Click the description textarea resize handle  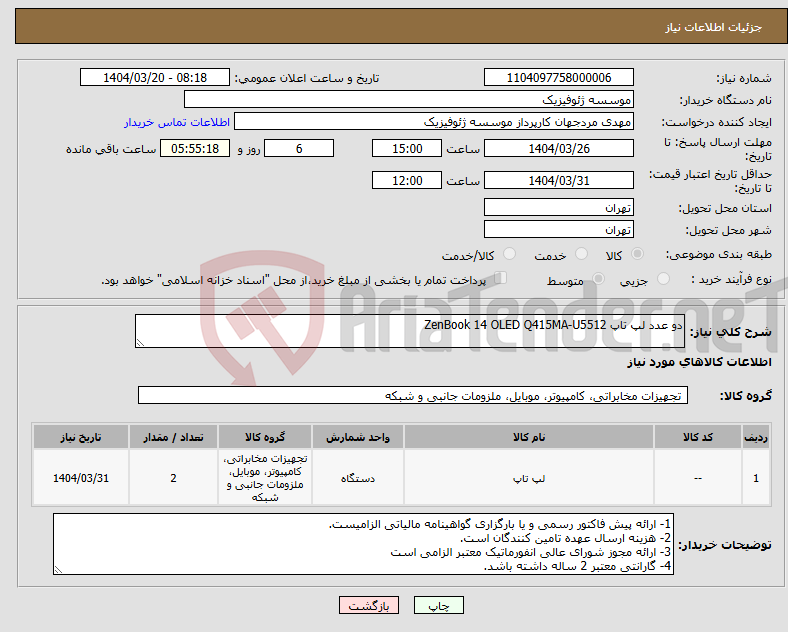pos(140,343)
